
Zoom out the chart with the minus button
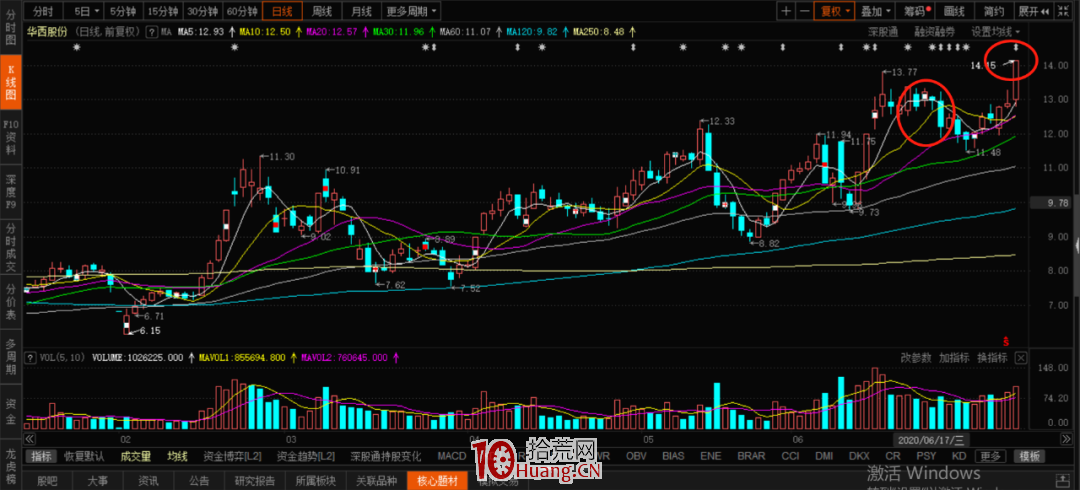click(x=803, y=11)
